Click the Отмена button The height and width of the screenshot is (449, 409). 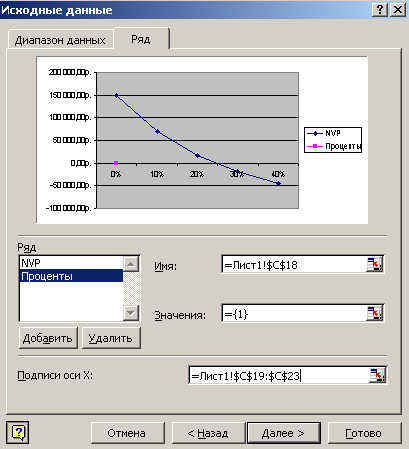[x=128, y=433]
